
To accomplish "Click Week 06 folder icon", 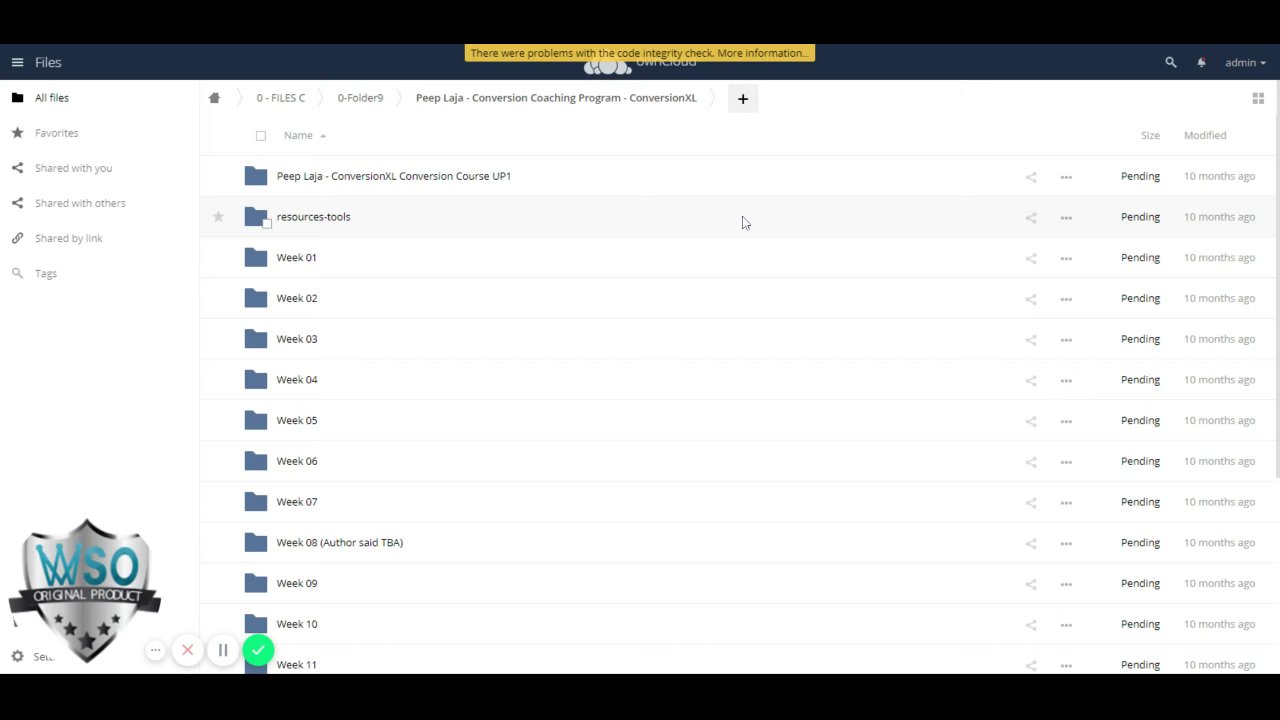I will click(x=256, y=461).
